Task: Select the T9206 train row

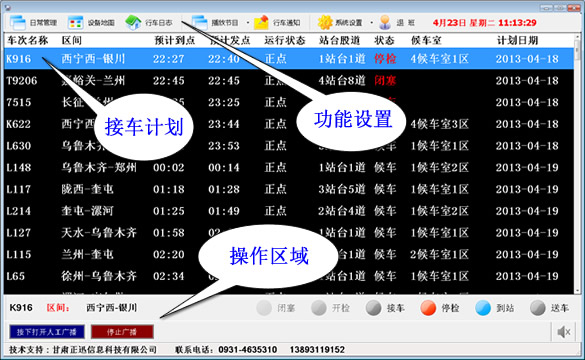Action: coord(289,81)
